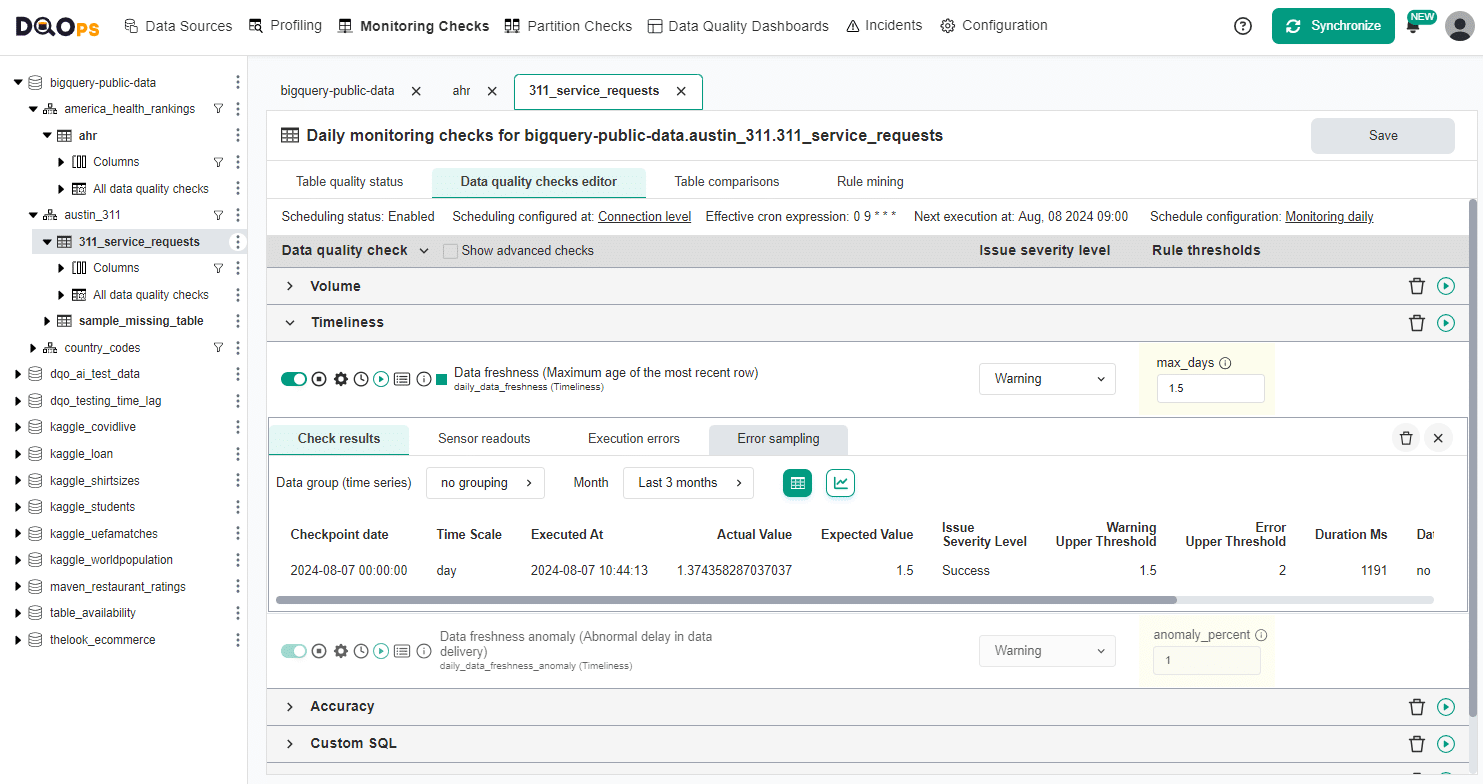Open severity dropdown for Data freshness anomaly

pyautogui.click(x=1047, y=651)
